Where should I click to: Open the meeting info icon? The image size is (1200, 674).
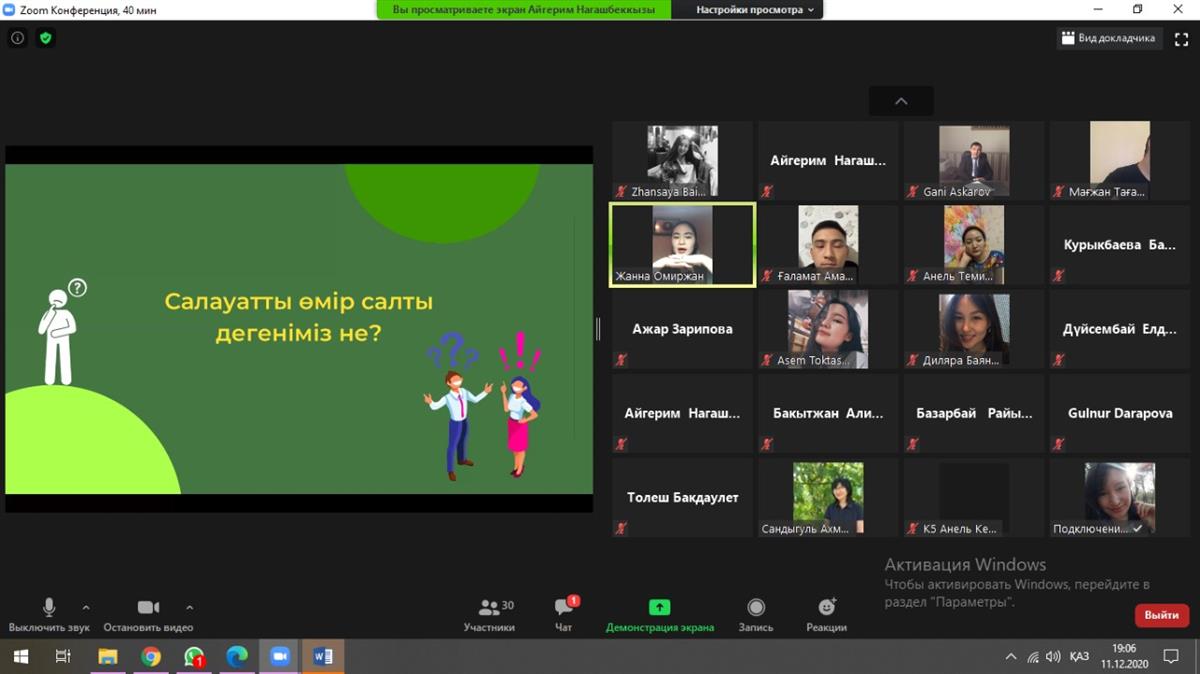(17, 38)
